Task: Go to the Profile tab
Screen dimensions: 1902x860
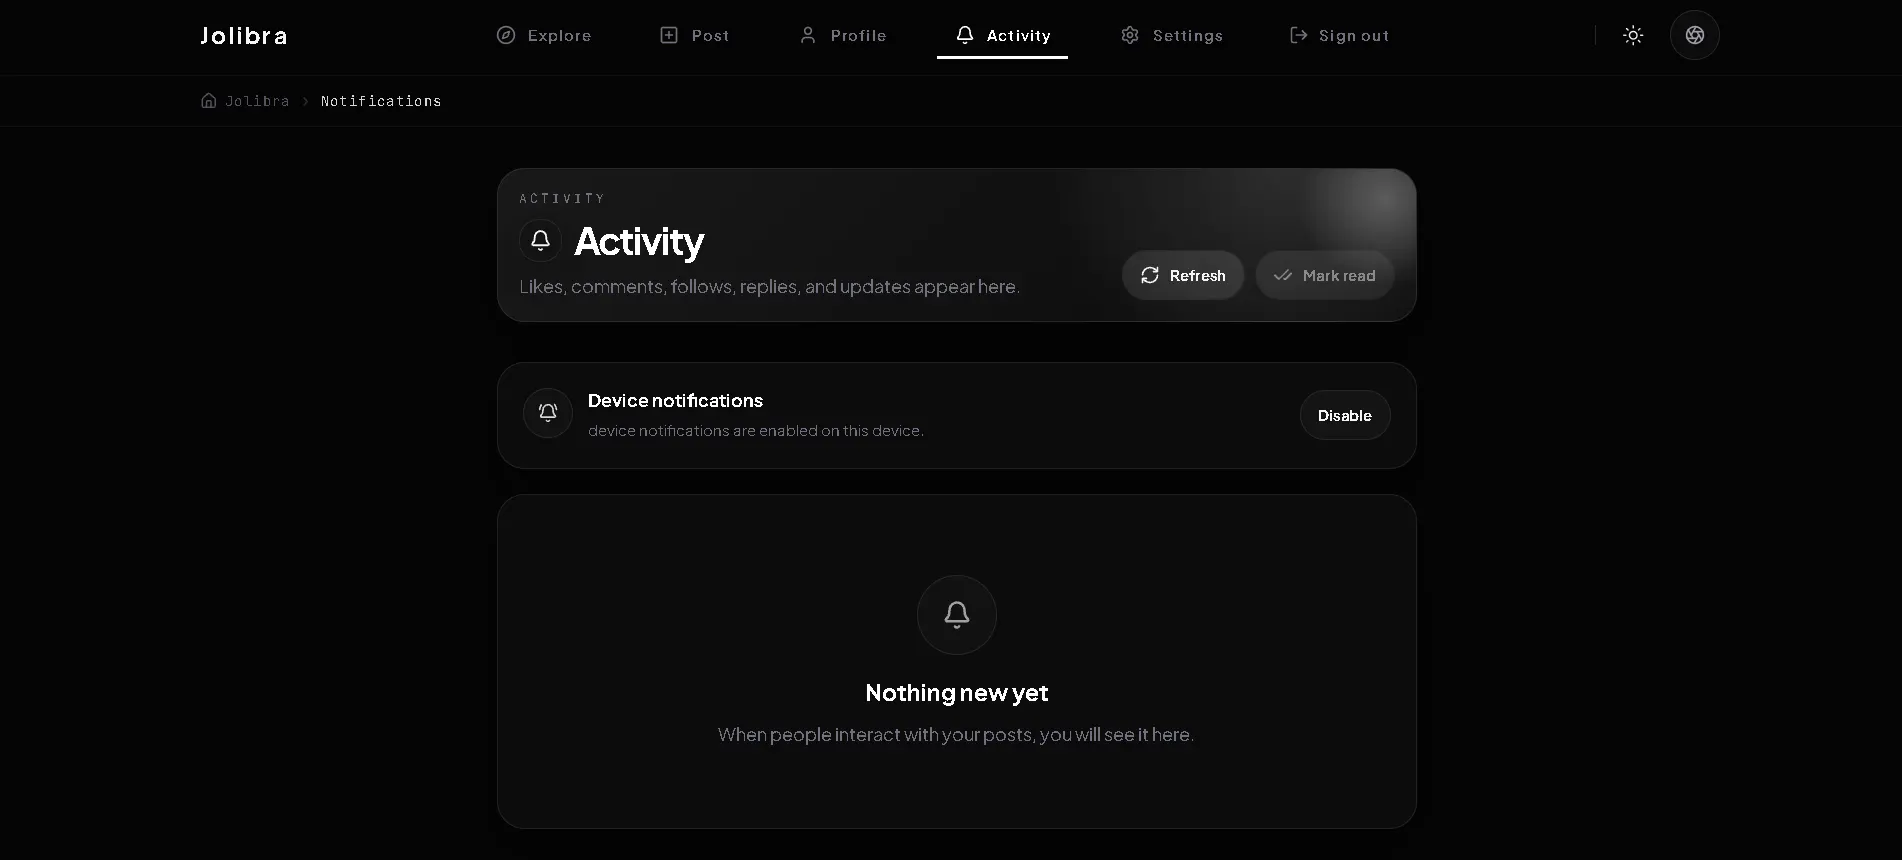Action: [843, 35]
